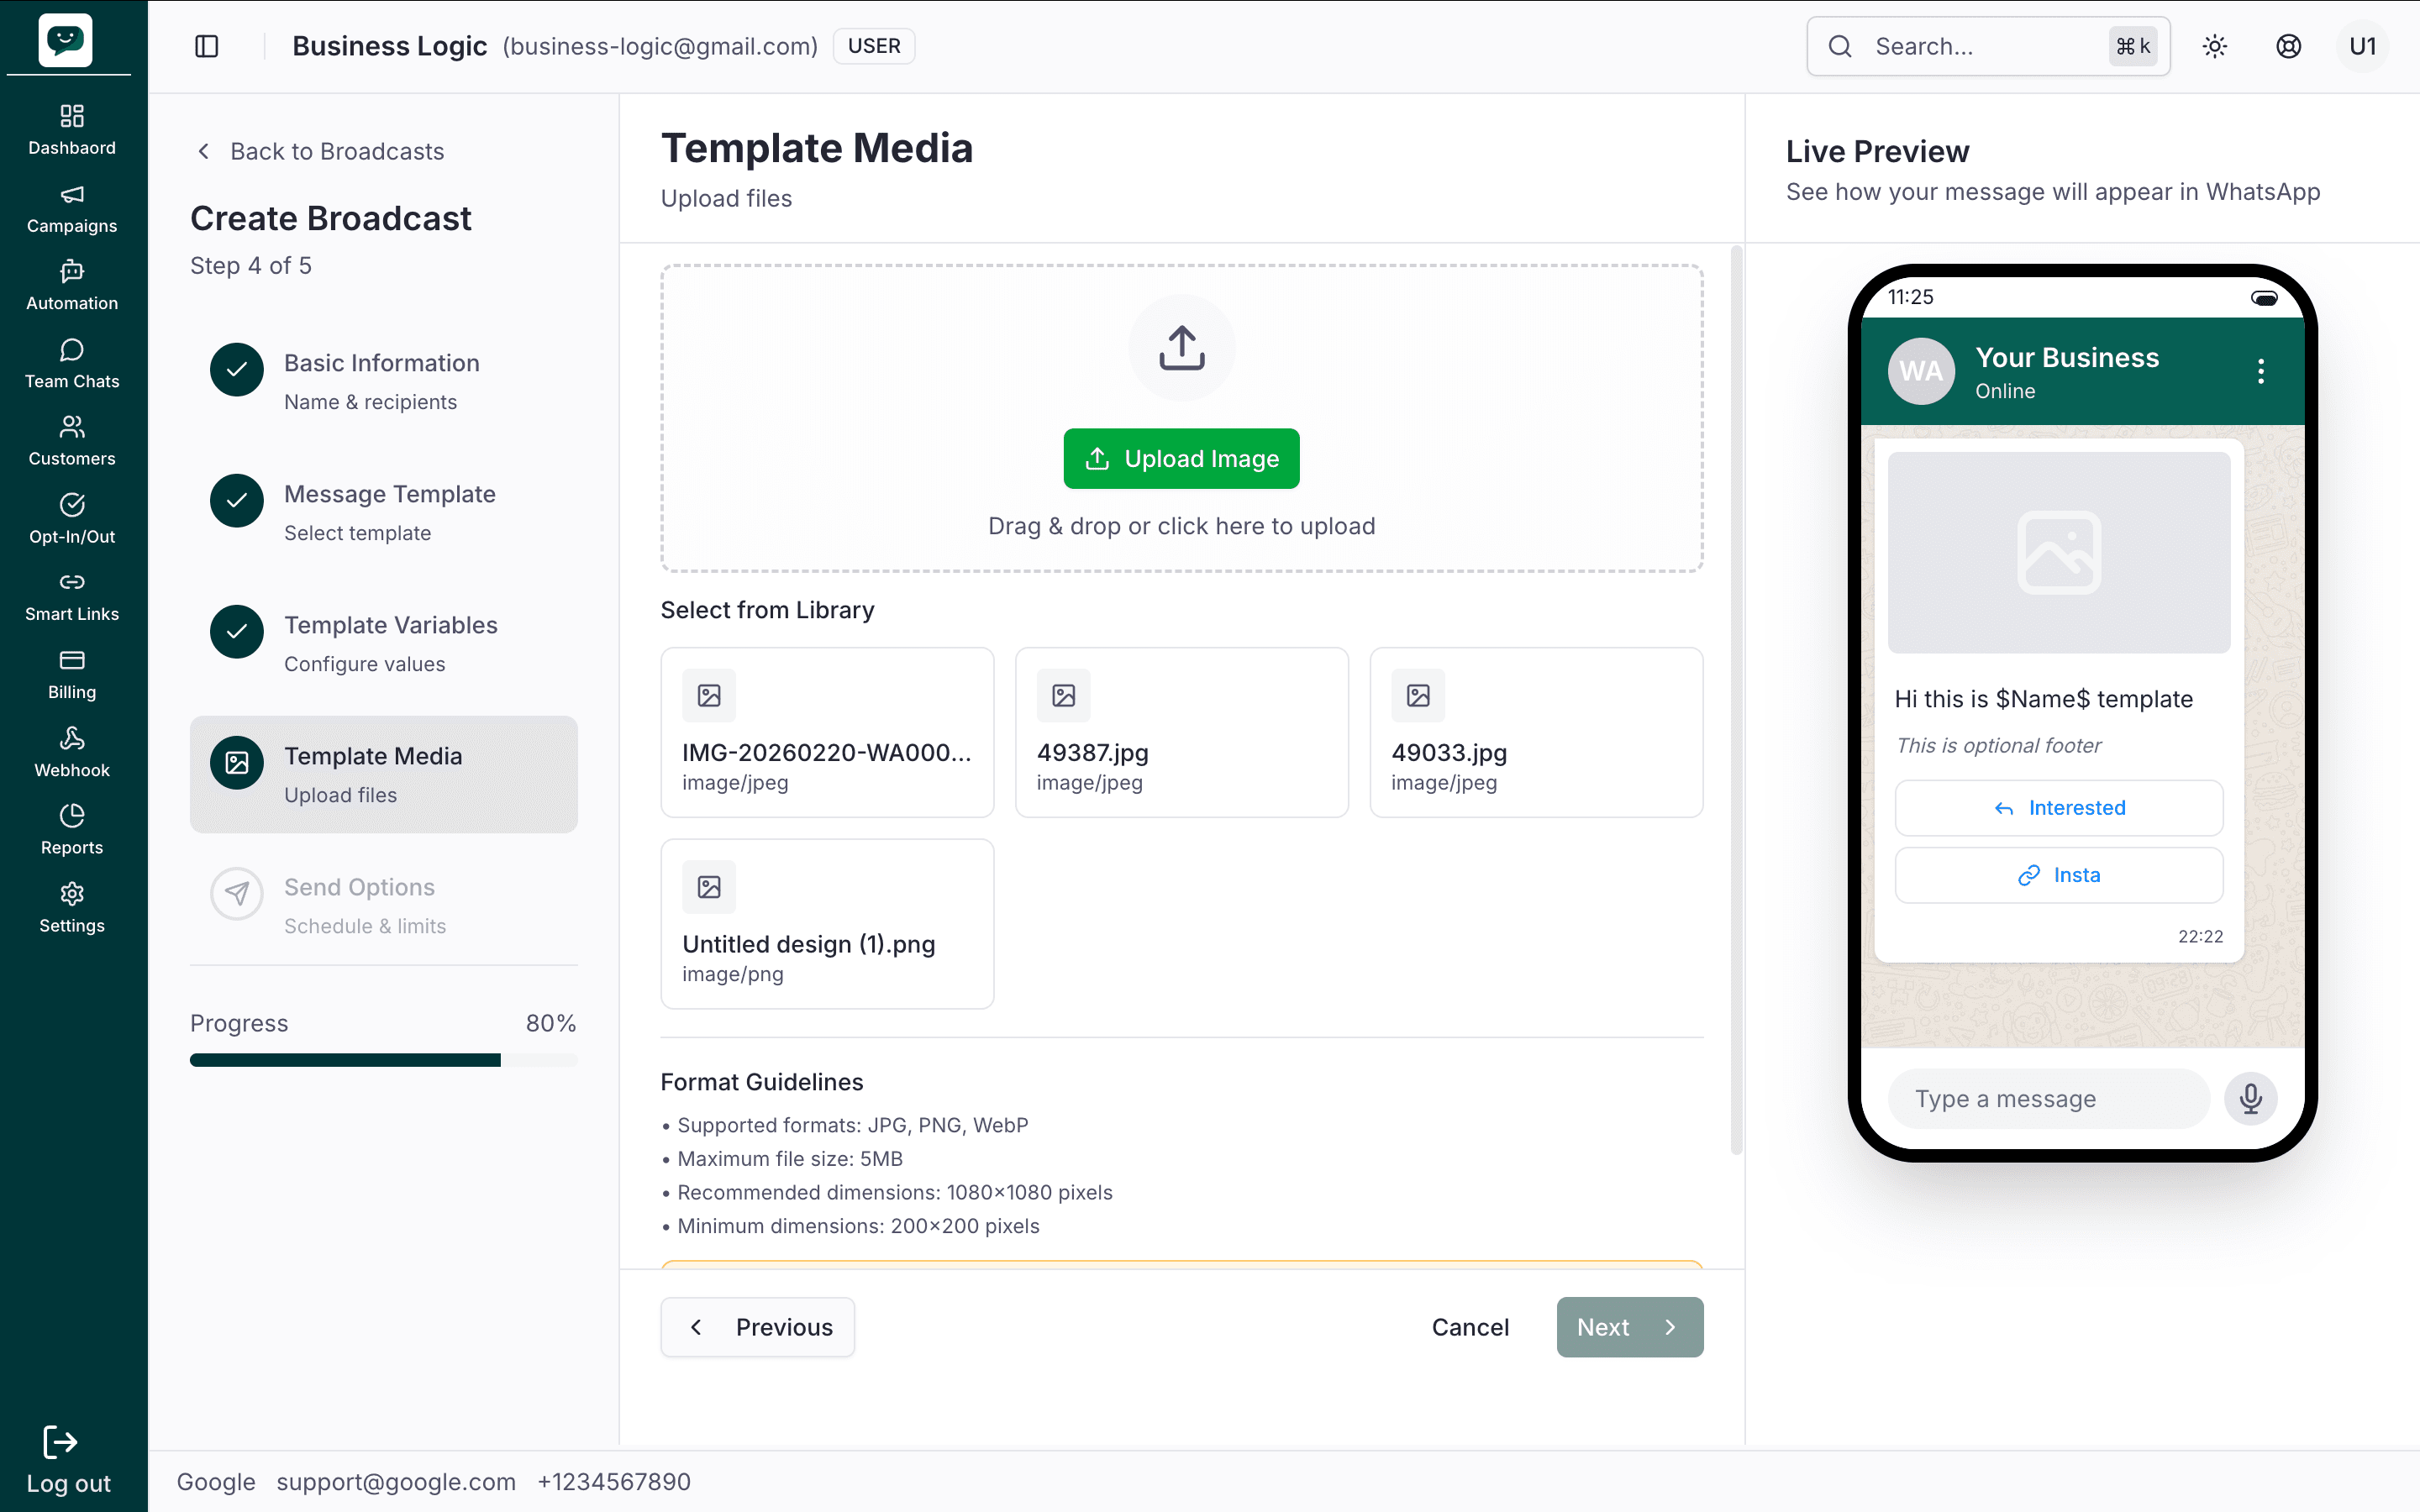Open the Dashboard page
2420x1512 pixels.
click(72, 130)
